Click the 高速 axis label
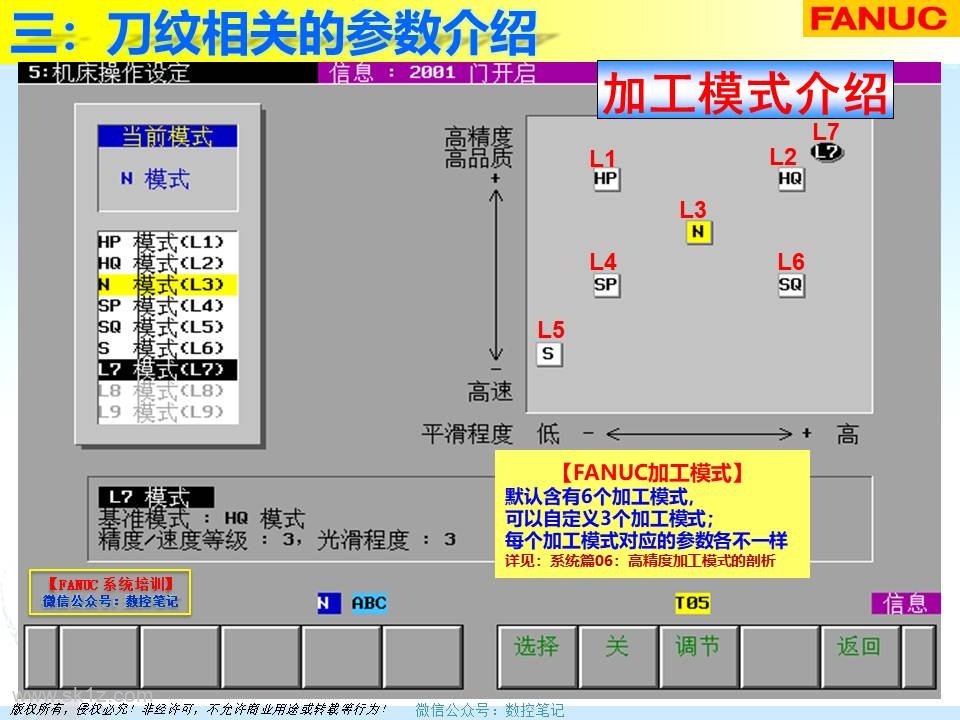The height and width of the screenshot is (720, 960). tap(490, 392)
